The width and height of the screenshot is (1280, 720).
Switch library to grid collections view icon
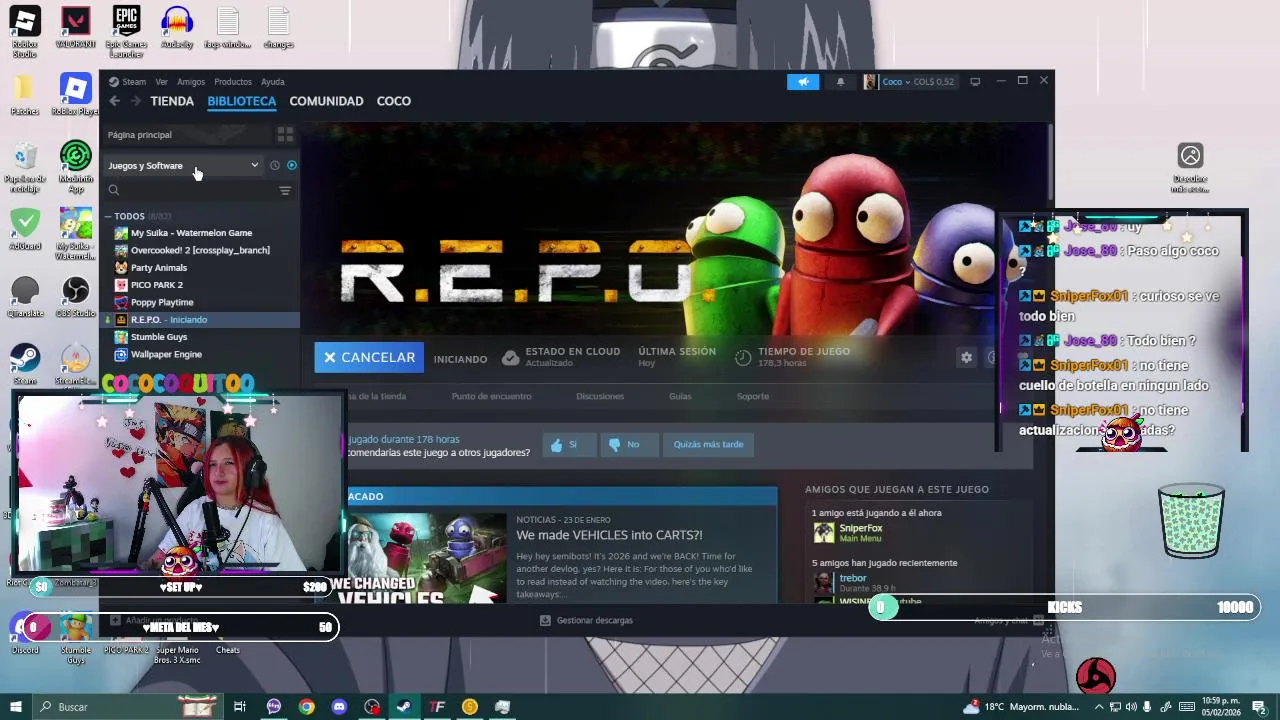pos(285,134)
